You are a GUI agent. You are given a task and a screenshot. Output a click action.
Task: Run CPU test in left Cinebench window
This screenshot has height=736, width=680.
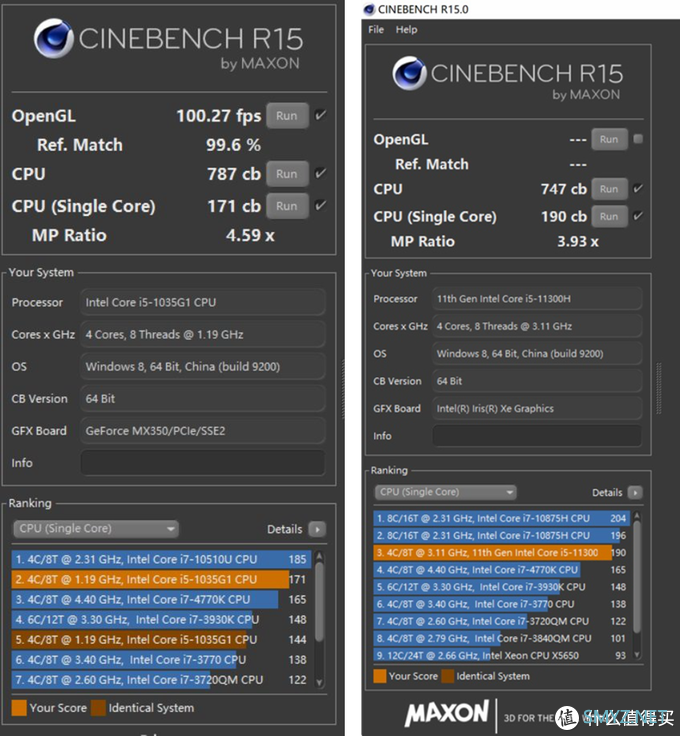pos(287,174)
